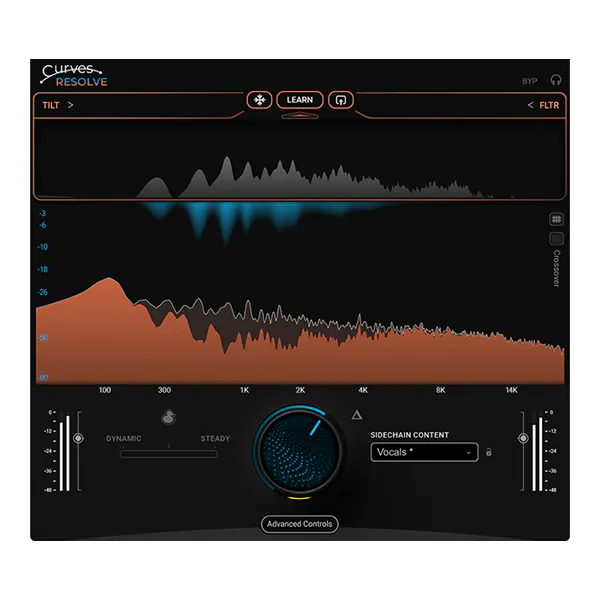This screenshot has height=600, width=600.
Task: Click the headphones listen icon
Action: coord(556,80)
